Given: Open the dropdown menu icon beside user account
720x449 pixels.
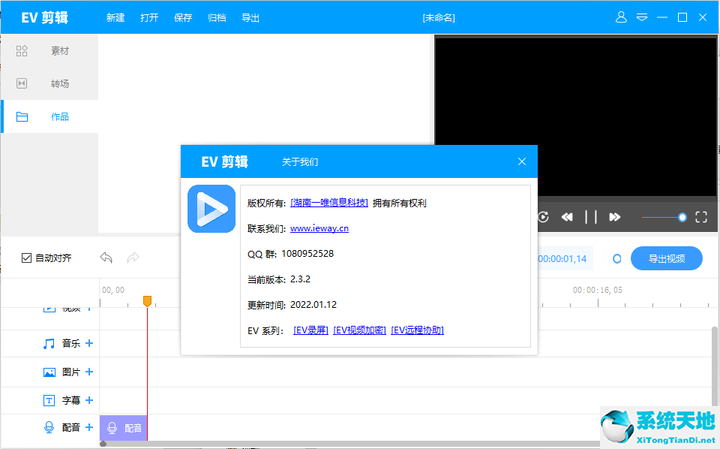Looking at the screenshot, I should click(x=642, y=18).
